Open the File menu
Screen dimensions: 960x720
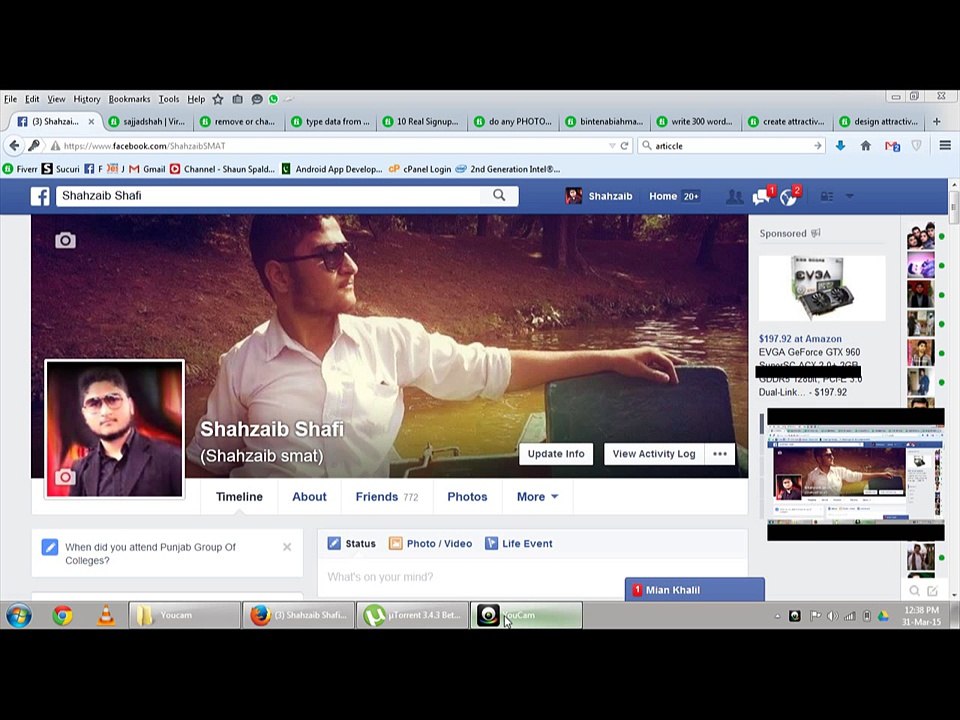coord(10,99)
